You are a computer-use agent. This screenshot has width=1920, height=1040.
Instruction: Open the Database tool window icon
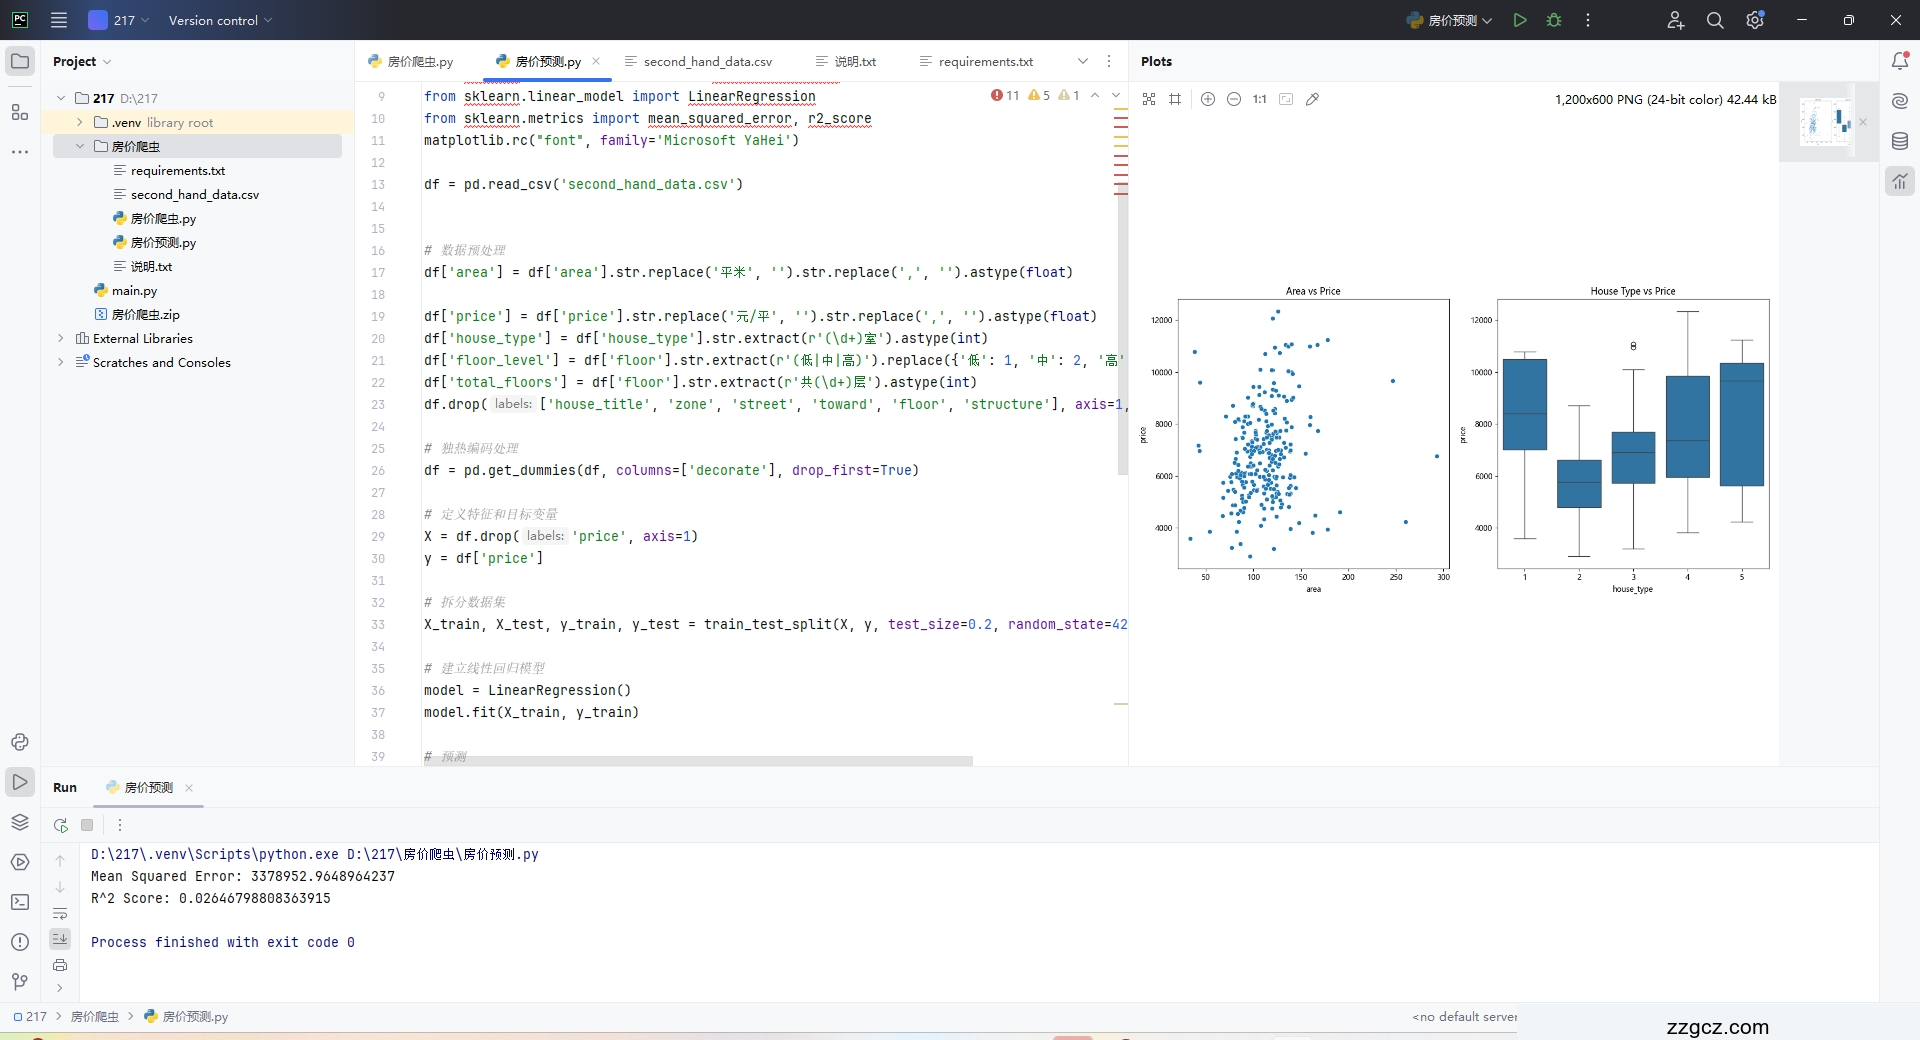coord(1900,141)
